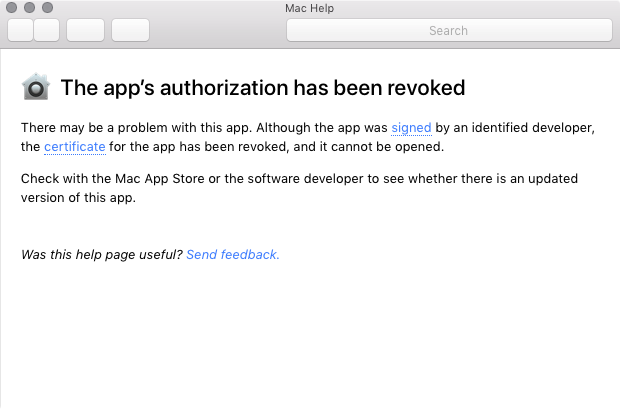
Task: Click the "authorization has been revoked" heading
Action: (263, 88)
